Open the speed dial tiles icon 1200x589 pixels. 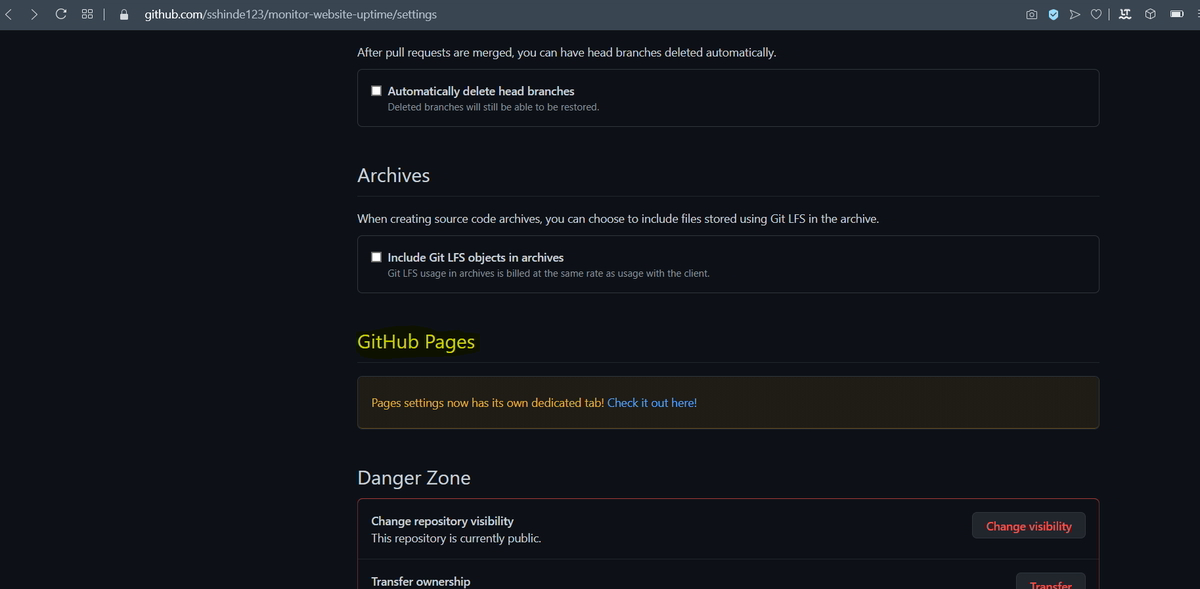(x=86, y=14)
